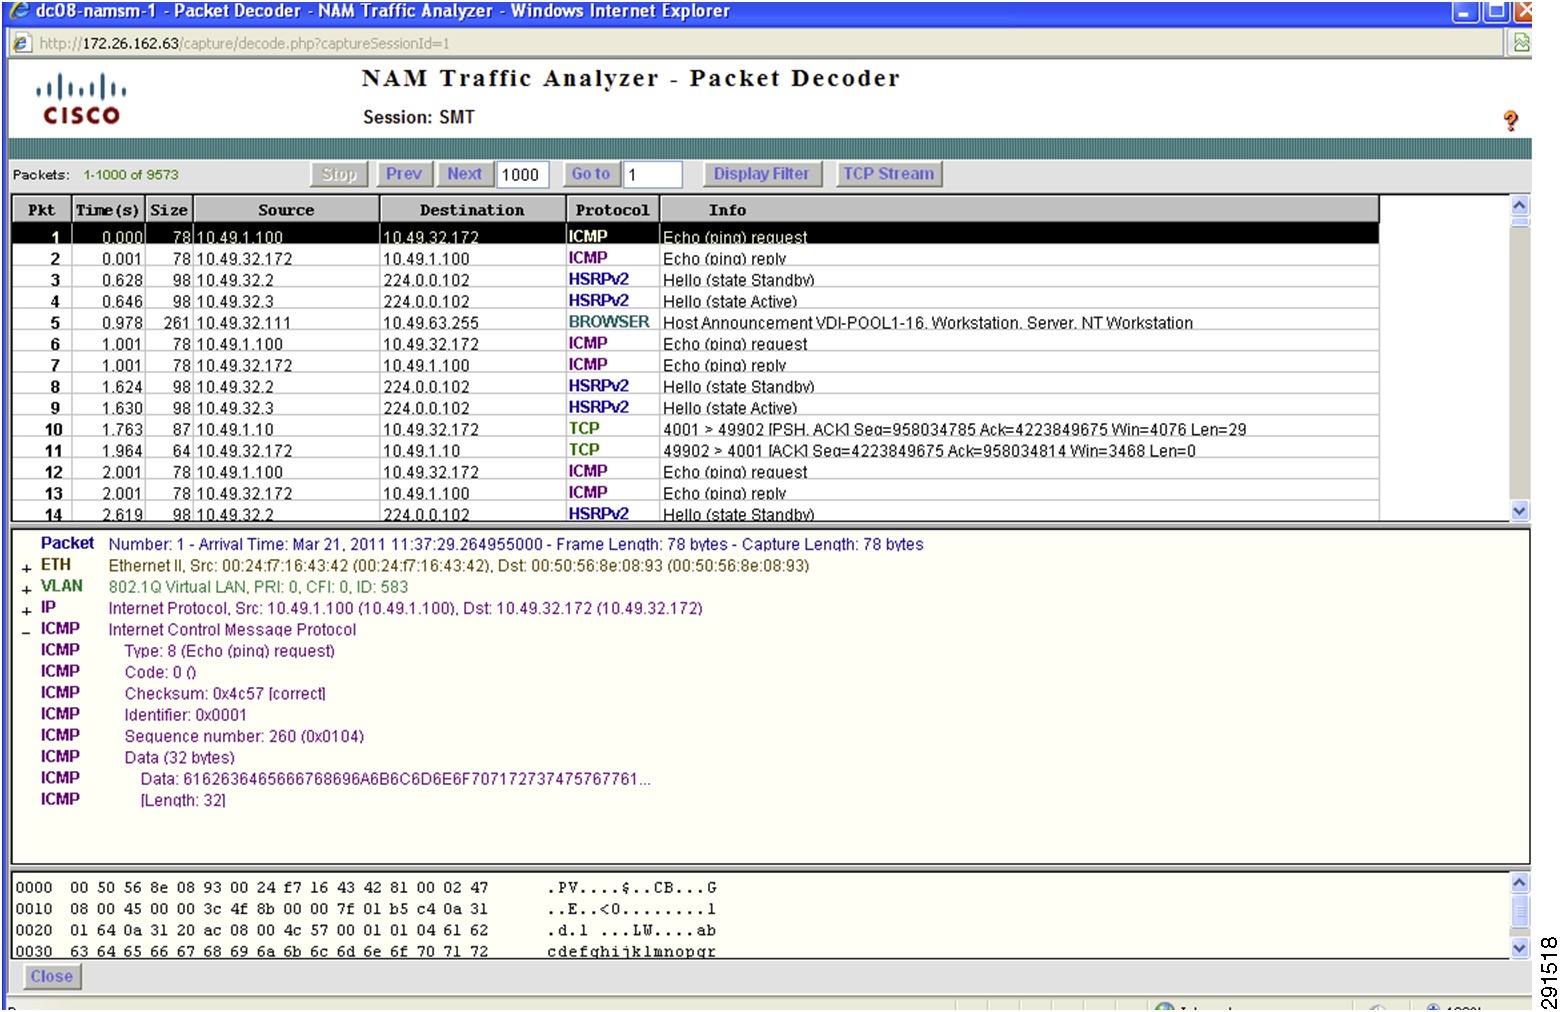
Task: Click the Go to button
Action: [x=591, y=174]
